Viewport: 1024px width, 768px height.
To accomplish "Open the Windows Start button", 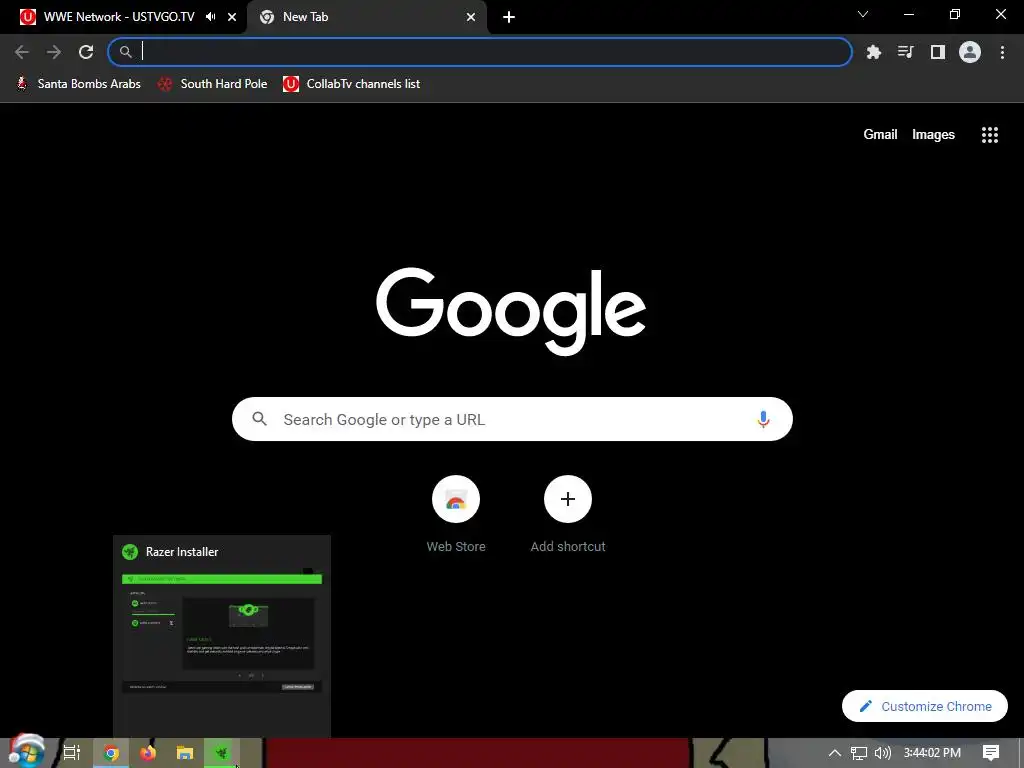I will click(x=26, y=752).
